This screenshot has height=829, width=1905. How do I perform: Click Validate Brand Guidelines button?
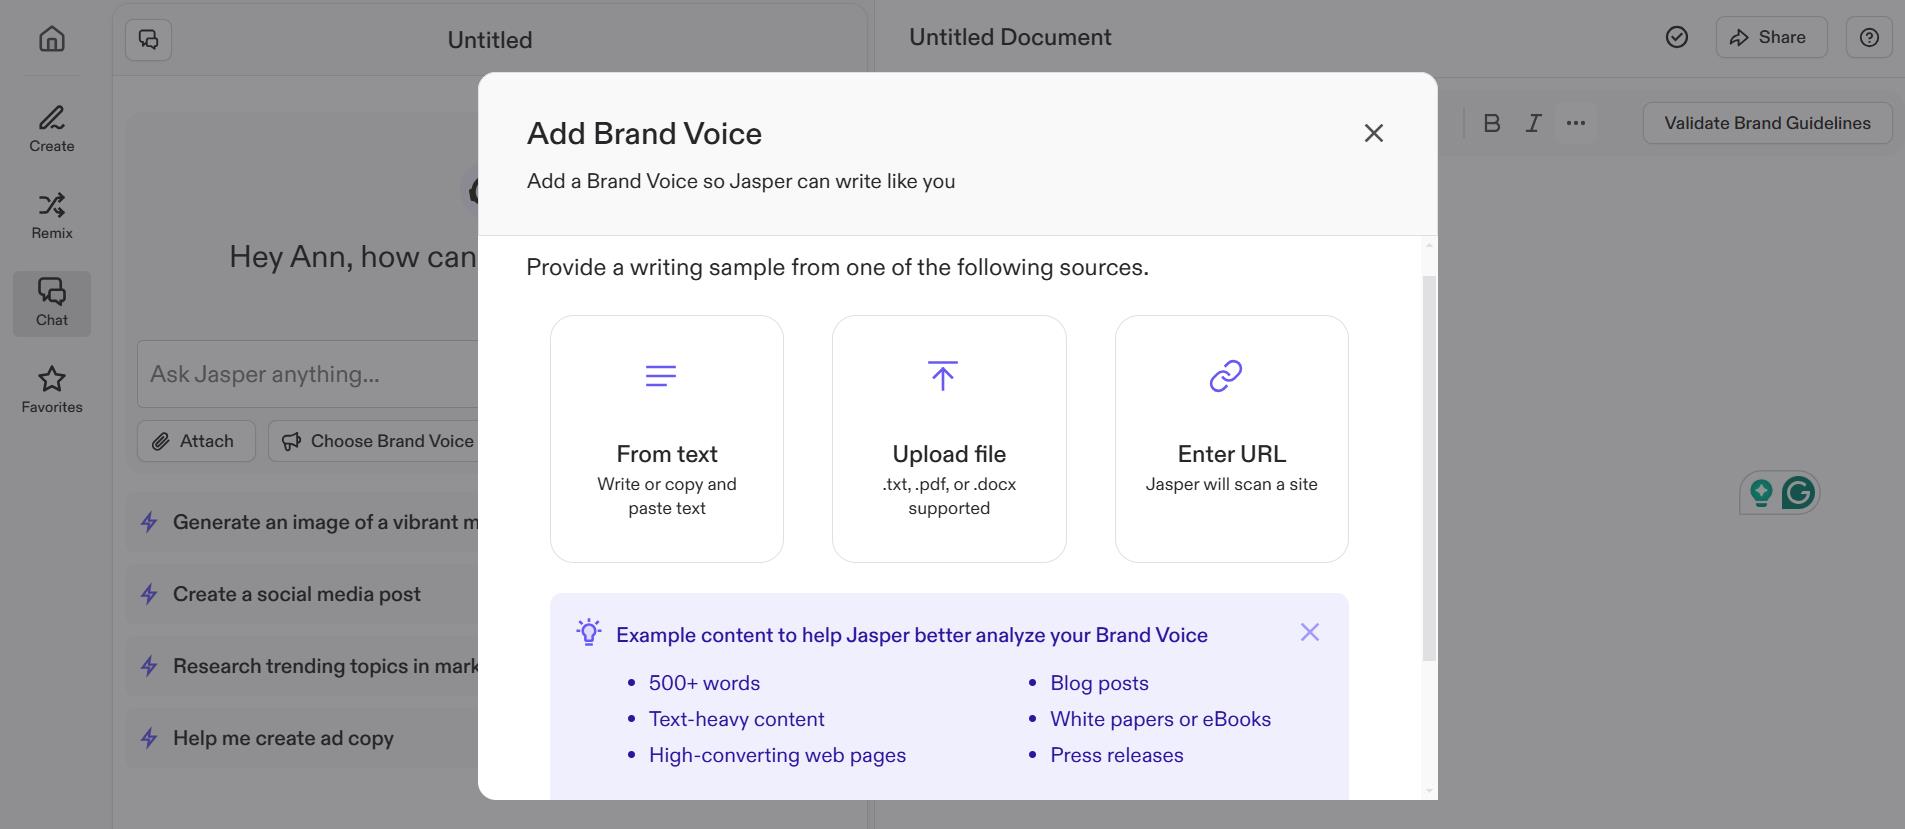1767,123
